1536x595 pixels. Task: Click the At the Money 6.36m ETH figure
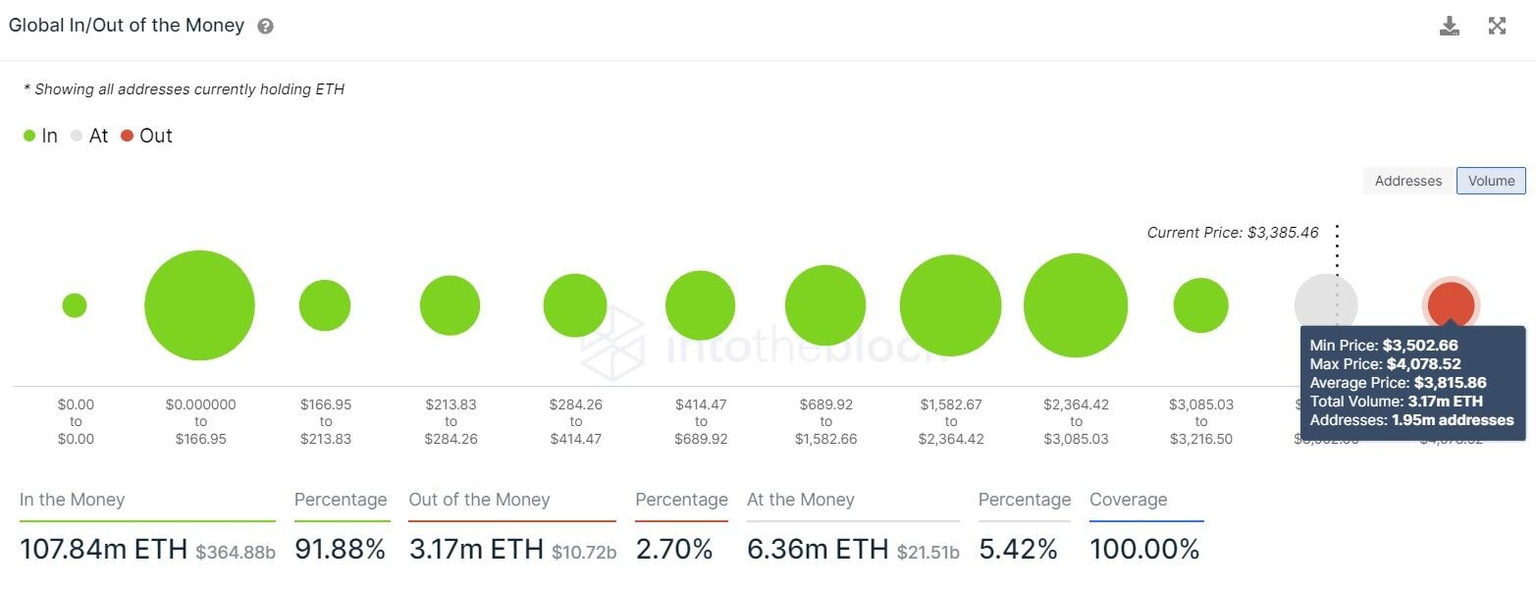815,549
